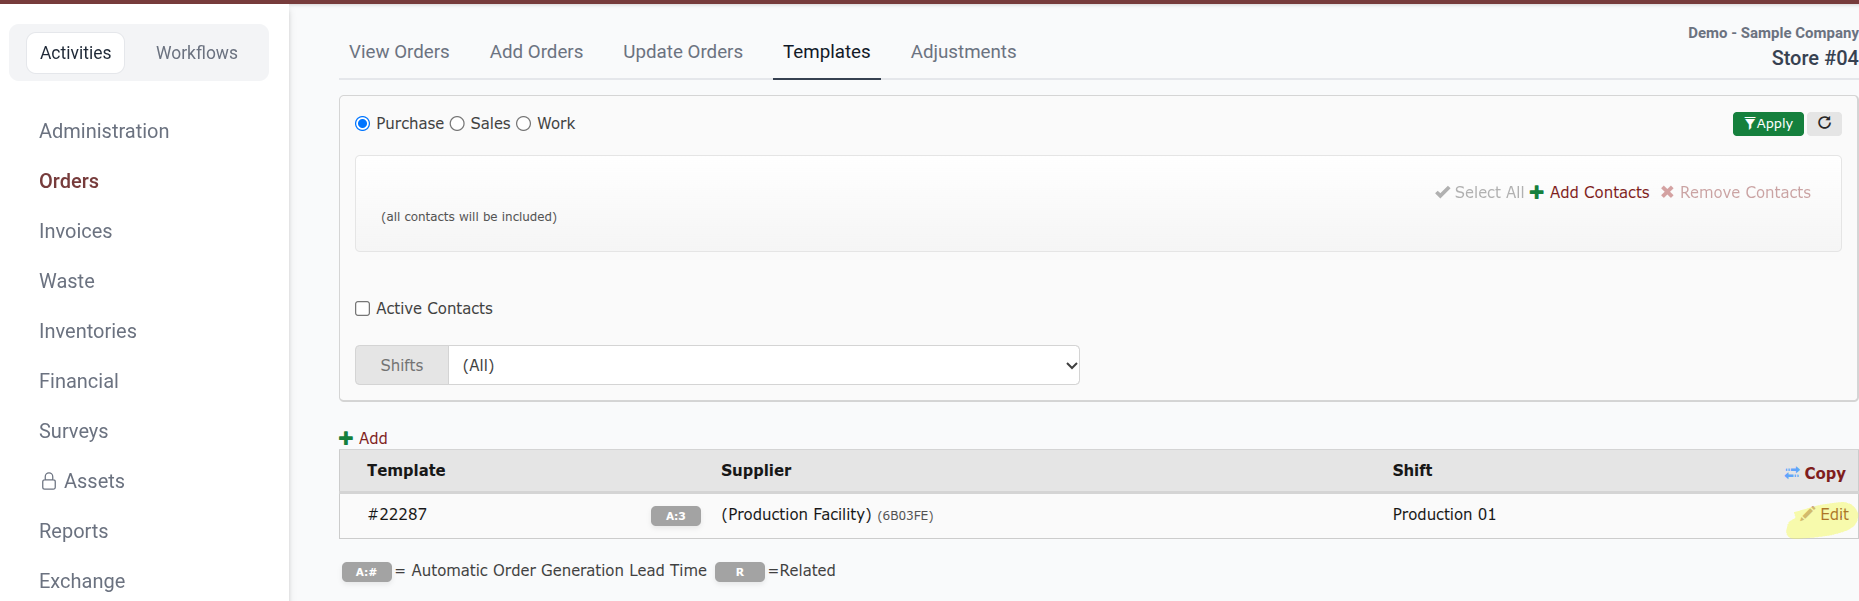Open the View Orders tab
1859x601 pixels.
(399, 52)
